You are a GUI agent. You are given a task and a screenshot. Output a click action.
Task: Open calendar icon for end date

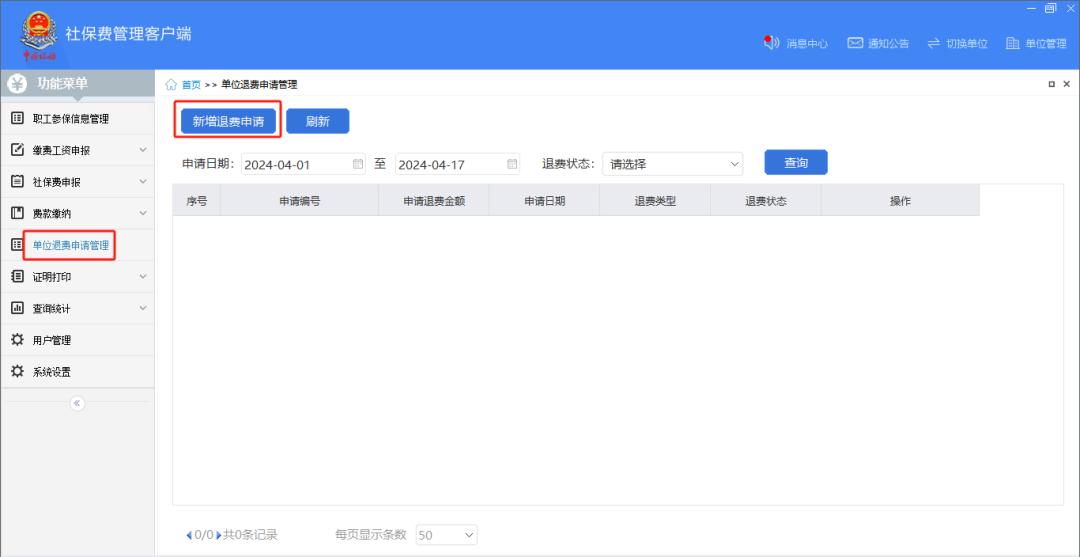pos(513,164)
